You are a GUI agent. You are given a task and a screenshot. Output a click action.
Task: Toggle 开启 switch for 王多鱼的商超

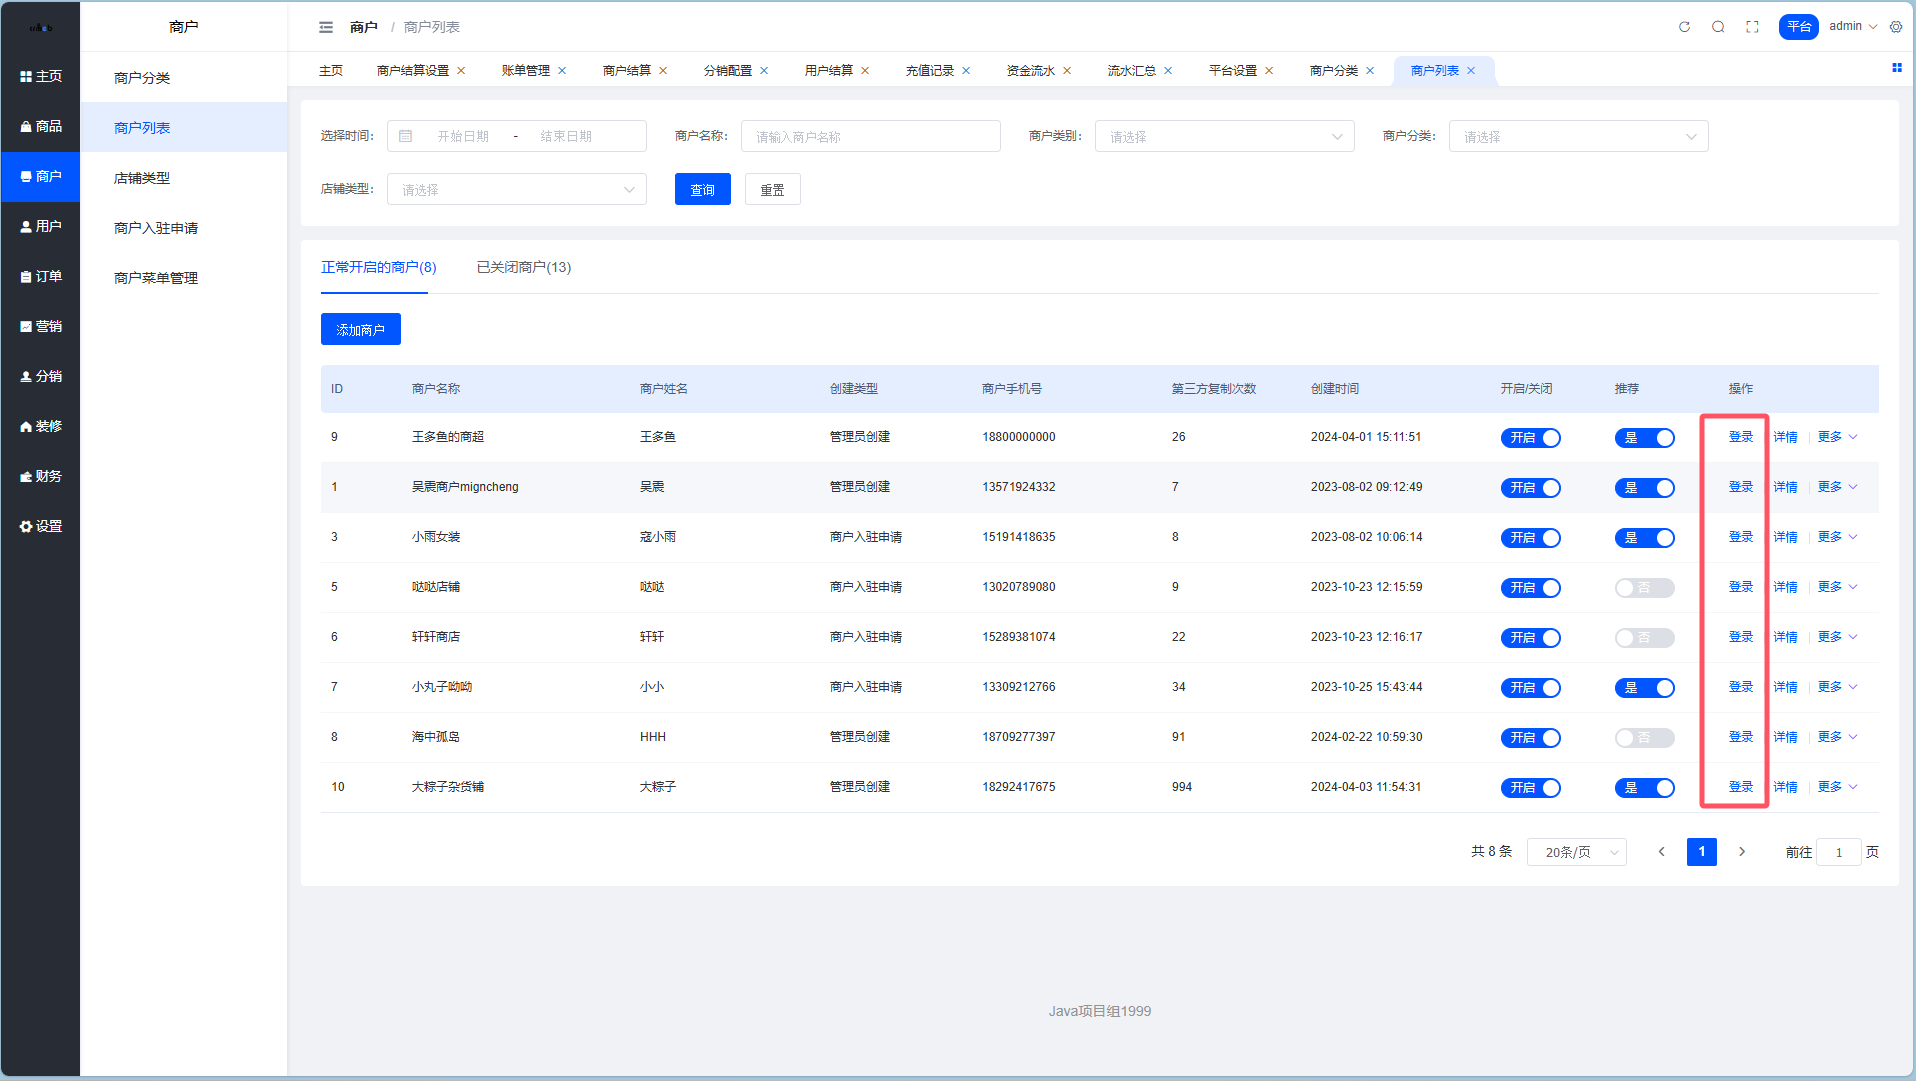(1530, 438)
